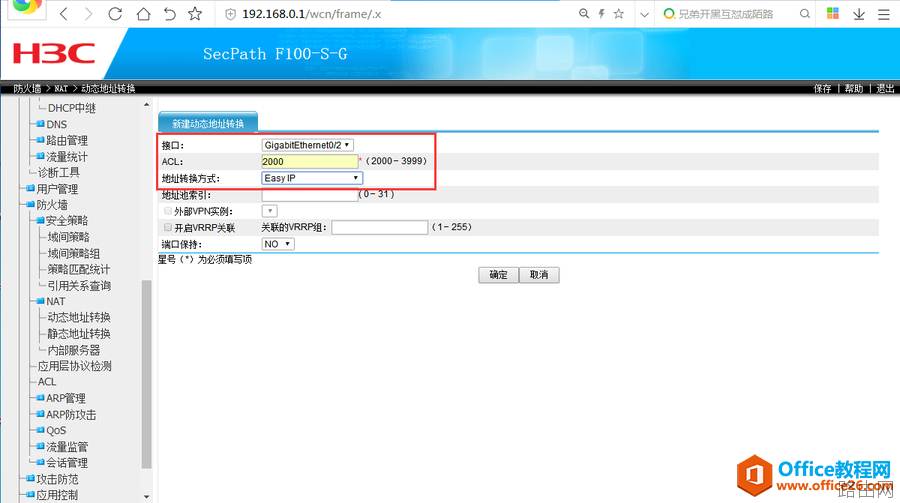Expand the QoS folder icon
This screenshot has width=900, height=503.
pos(40,430)
